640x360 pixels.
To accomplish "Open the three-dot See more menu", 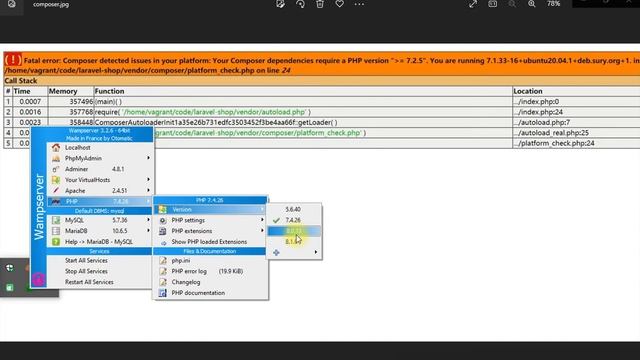I will pos(359,4).
